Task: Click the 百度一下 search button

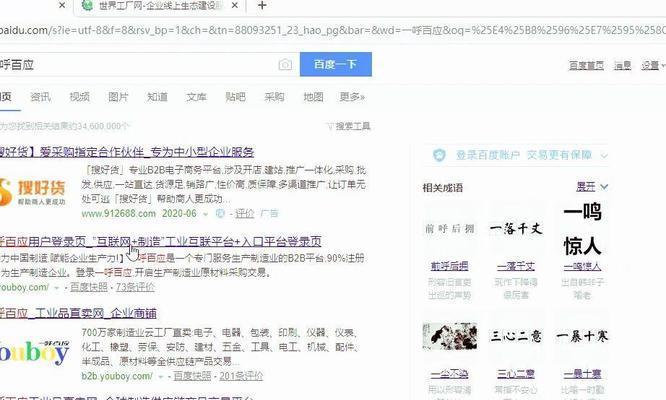Action: click(336, 64)
